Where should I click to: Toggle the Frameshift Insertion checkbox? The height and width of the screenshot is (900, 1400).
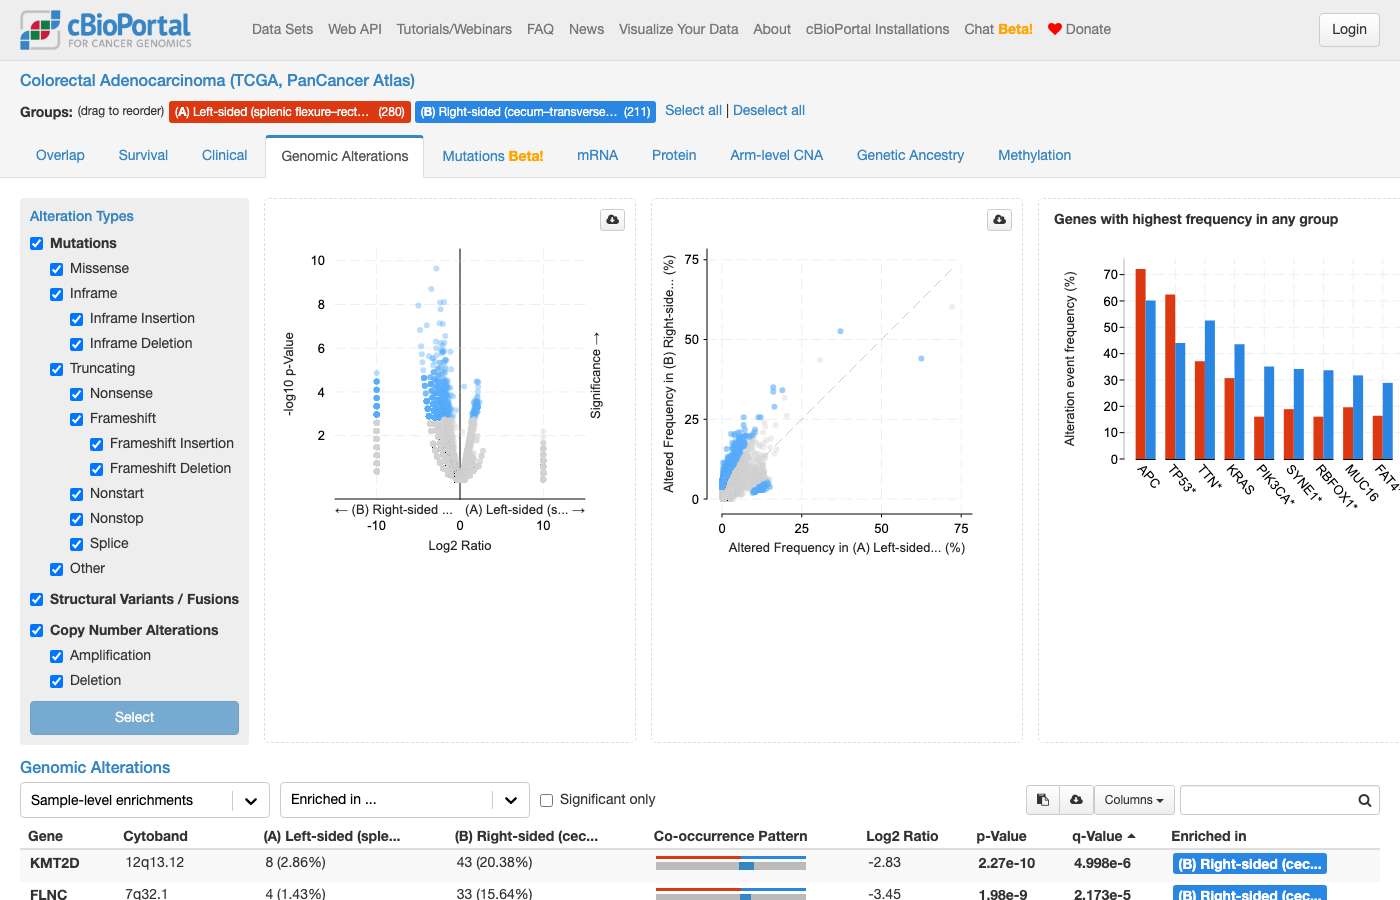click(97, 444)
